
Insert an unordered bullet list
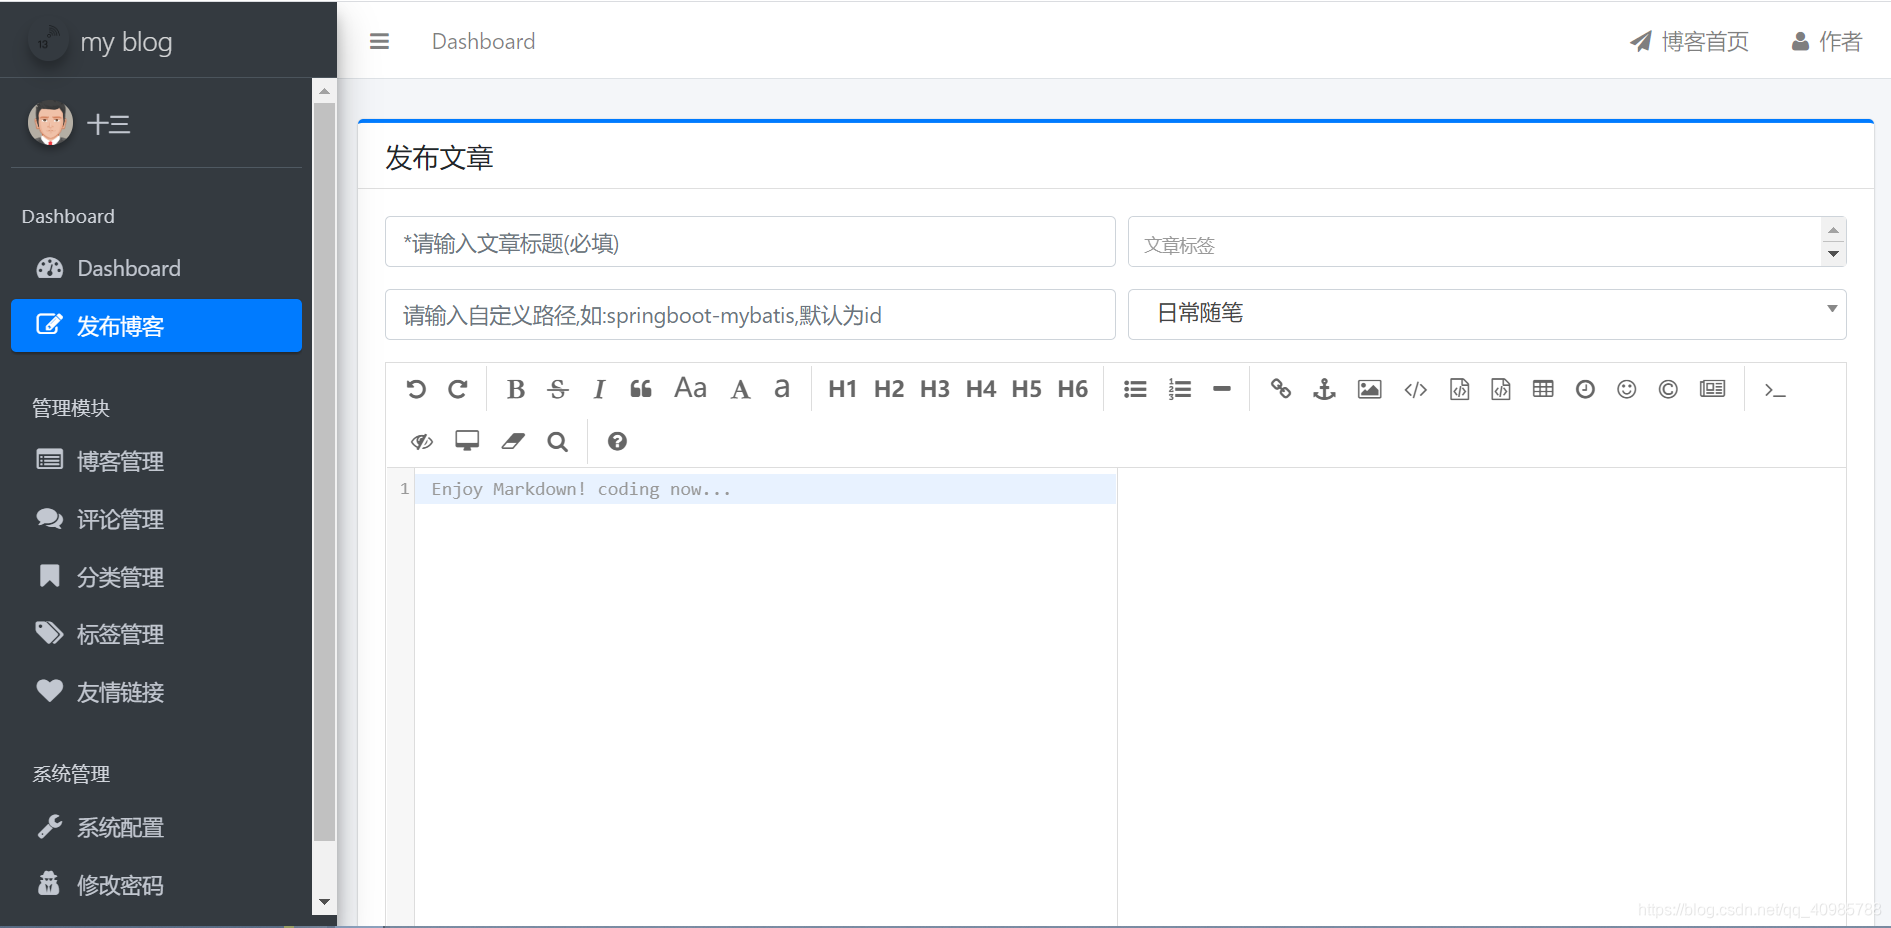click(1135, 389)
